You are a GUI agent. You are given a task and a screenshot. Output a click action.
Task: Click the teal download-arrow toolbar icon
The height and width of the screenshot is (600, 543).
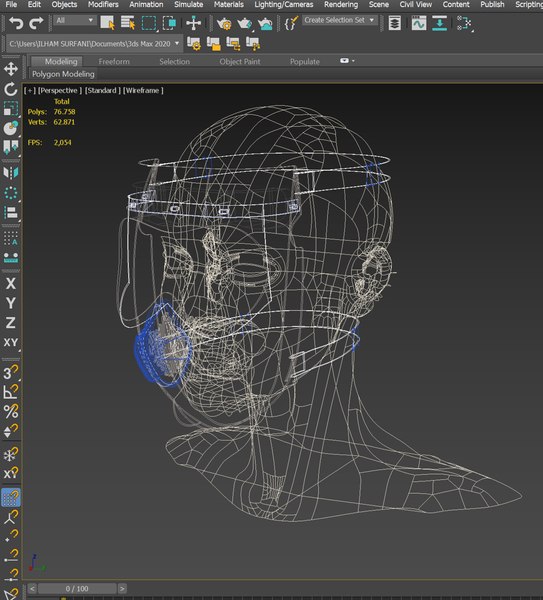(x=439, y=23)
